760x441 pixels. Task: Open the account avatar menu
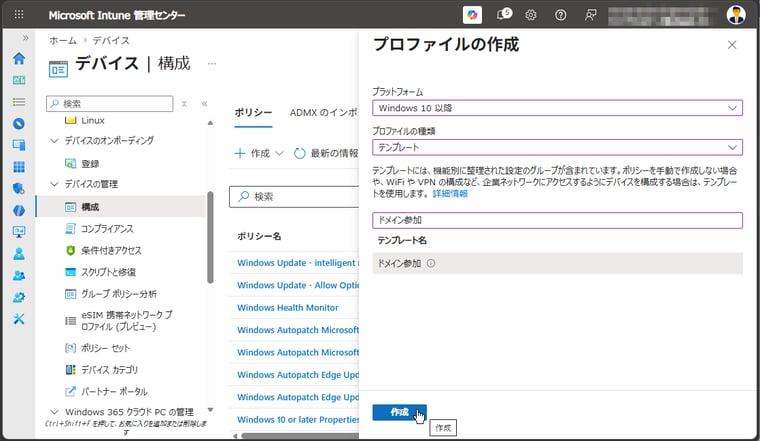(736, 15)
